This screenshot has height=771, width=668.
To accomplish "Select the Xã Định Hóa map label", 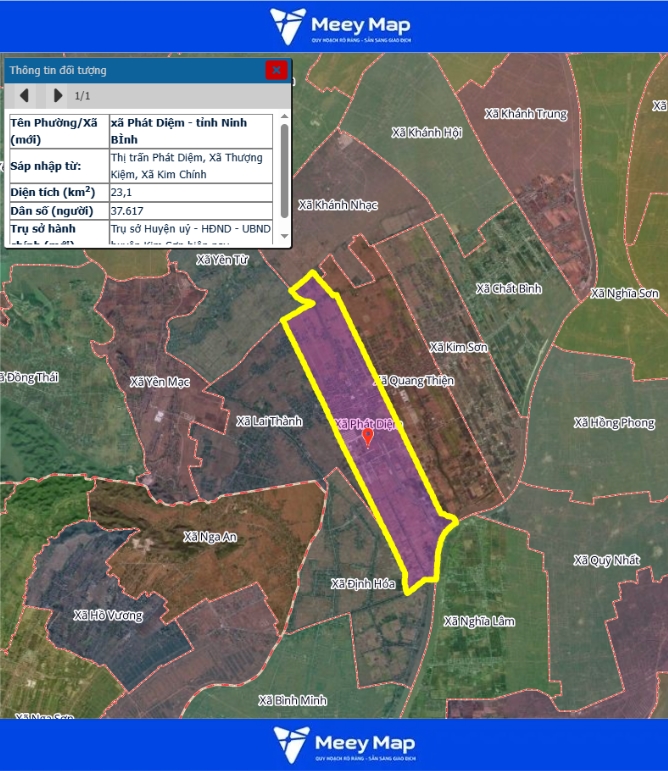I will click(x=363, y=583).
